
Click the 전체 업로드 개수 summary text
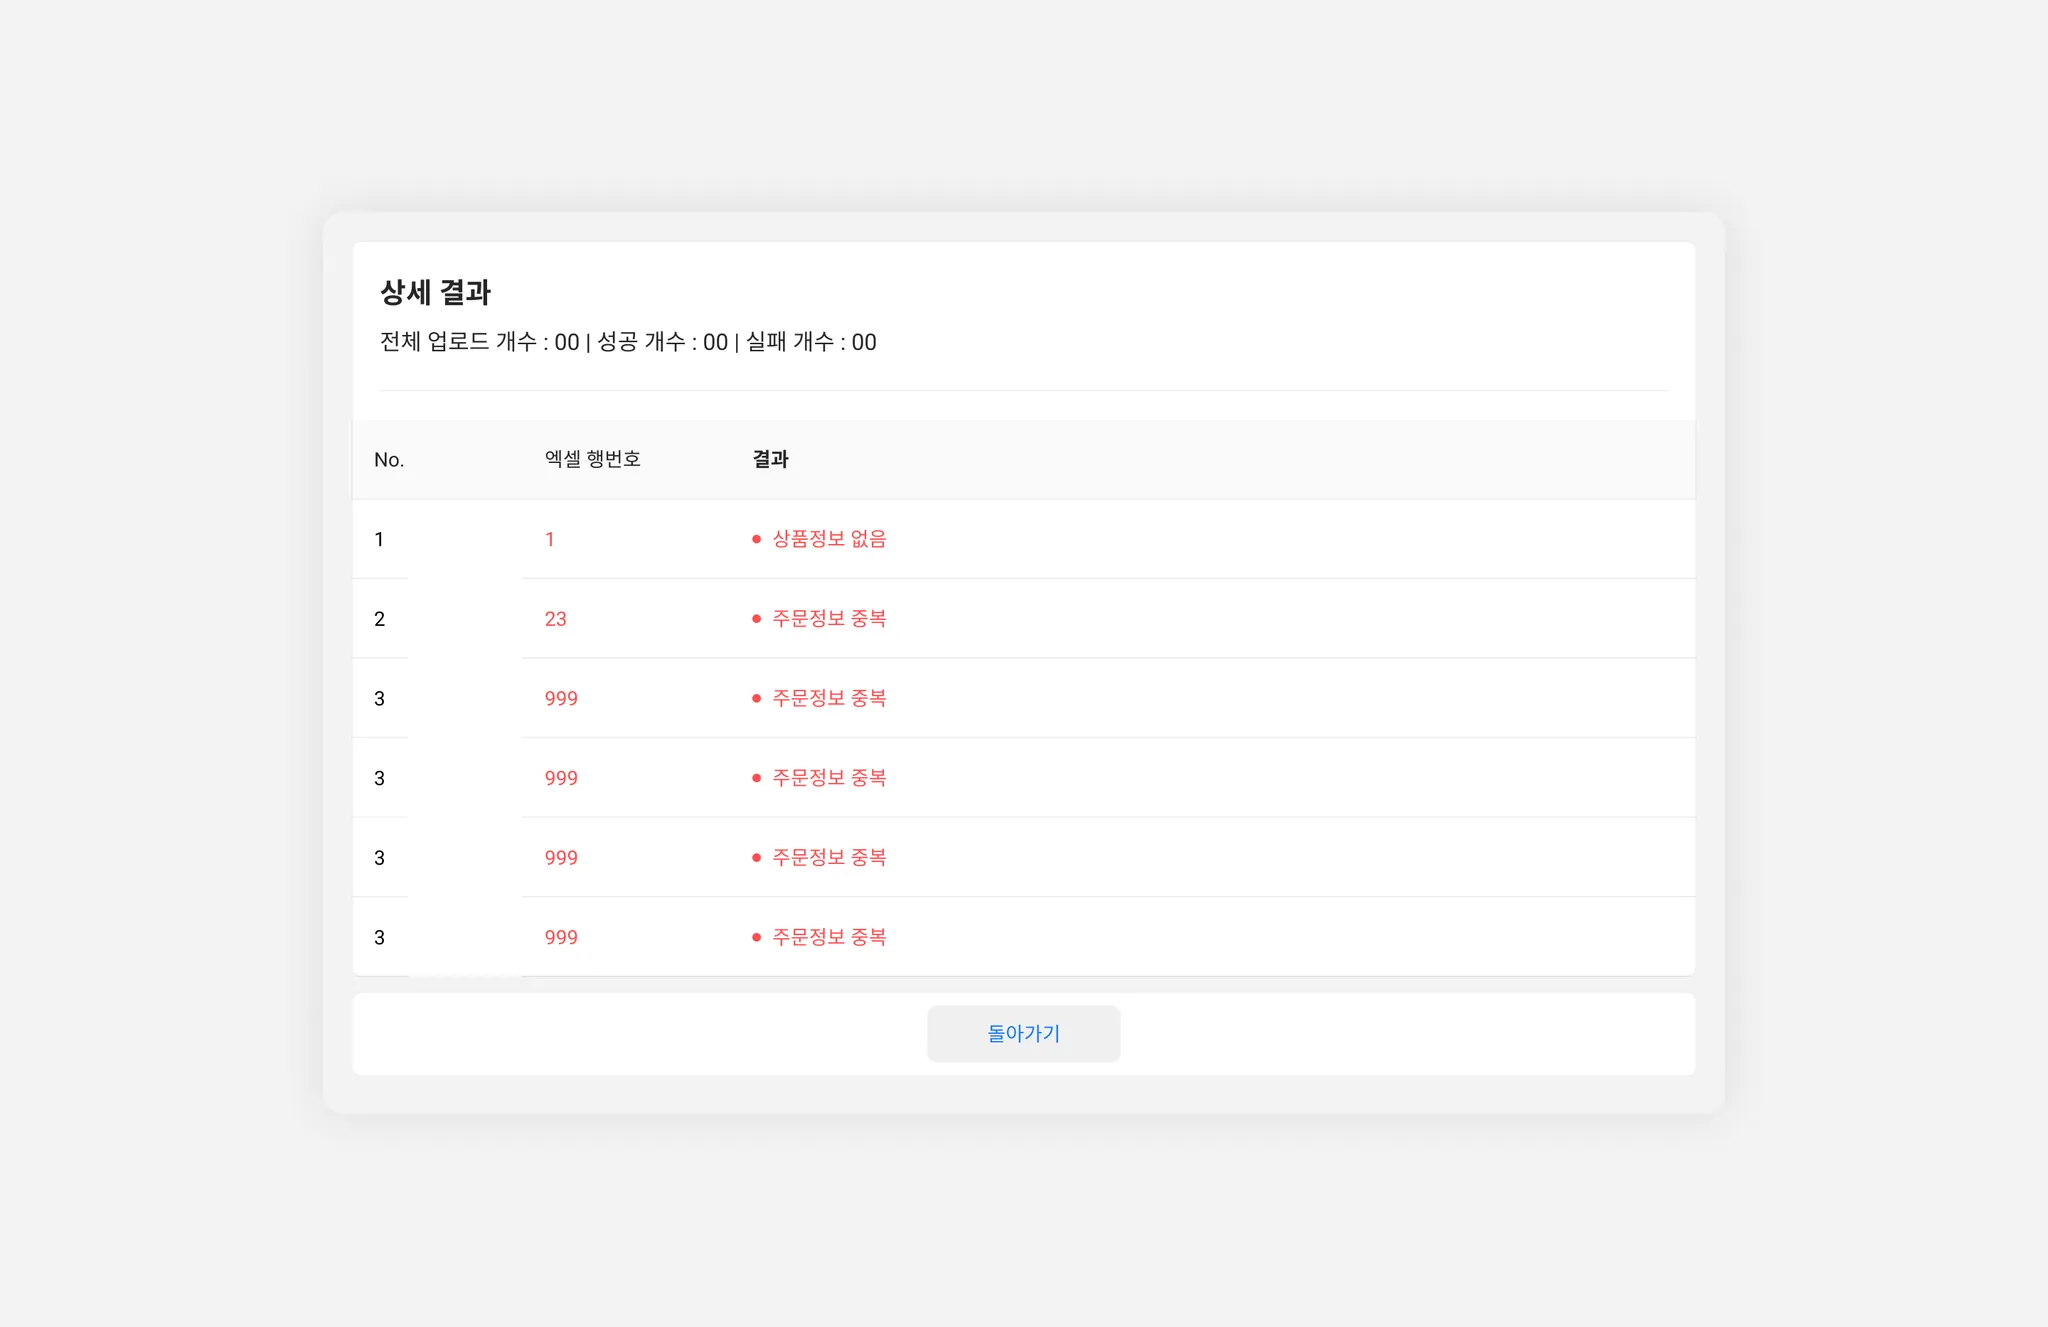coord(479,342)
